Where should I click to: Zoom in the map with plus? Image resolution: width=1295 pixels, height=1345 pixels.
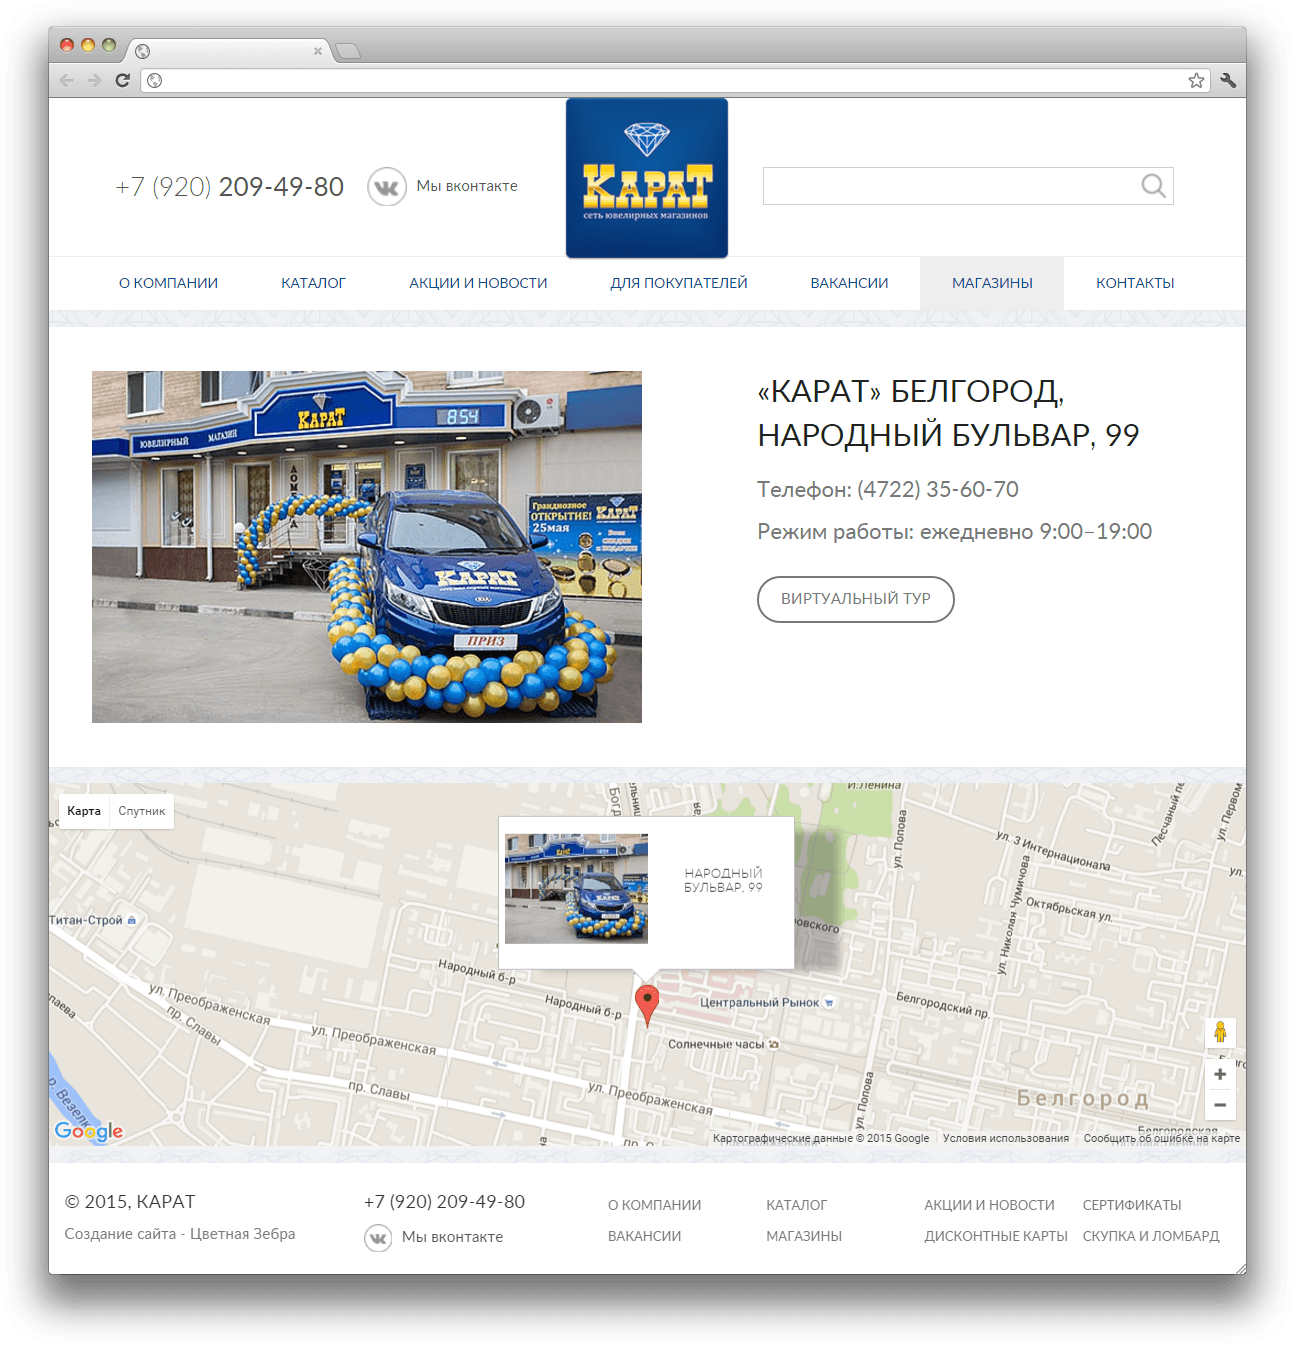click(1220, 1074)
